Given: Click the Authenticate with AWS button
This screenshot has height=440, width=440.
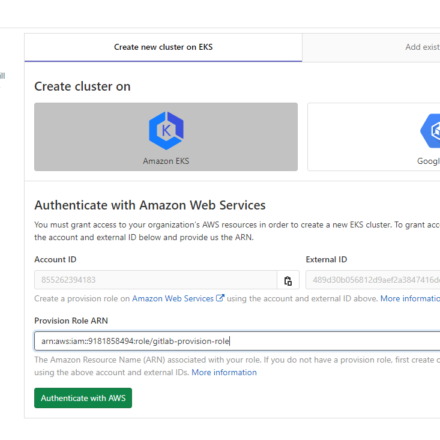Looking at the screenshot, I should tap(83, 398).
